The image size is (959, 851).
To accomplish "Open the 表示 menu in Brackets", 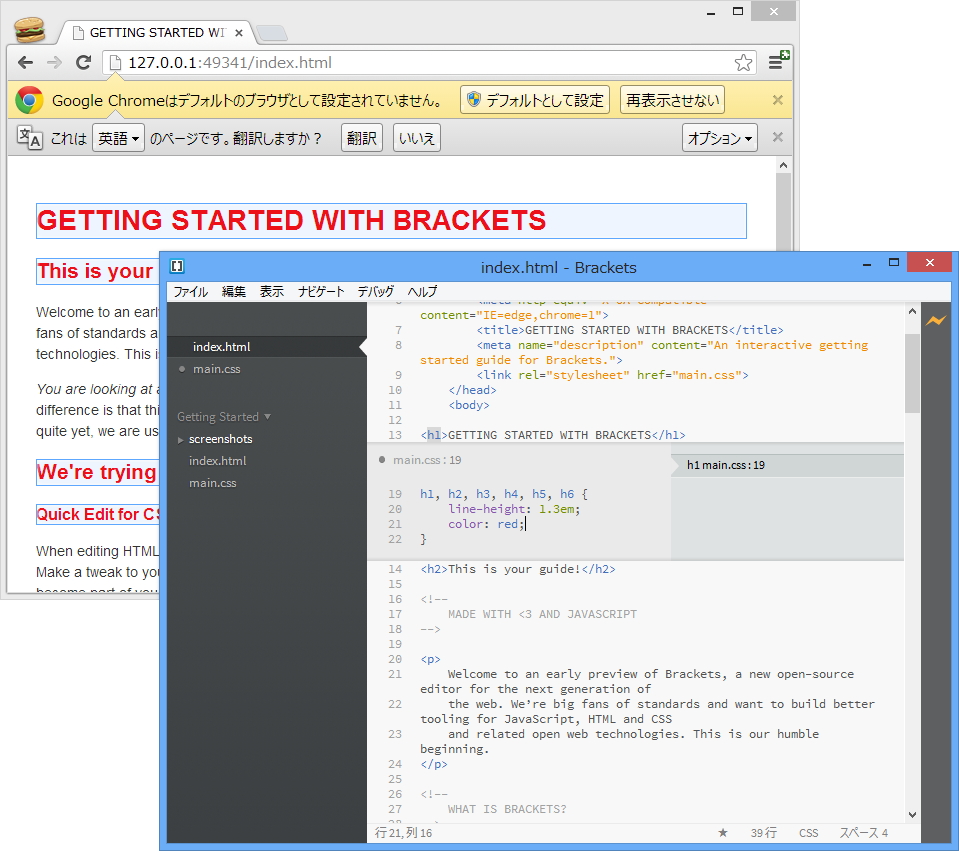I will [x=272, y=292].
